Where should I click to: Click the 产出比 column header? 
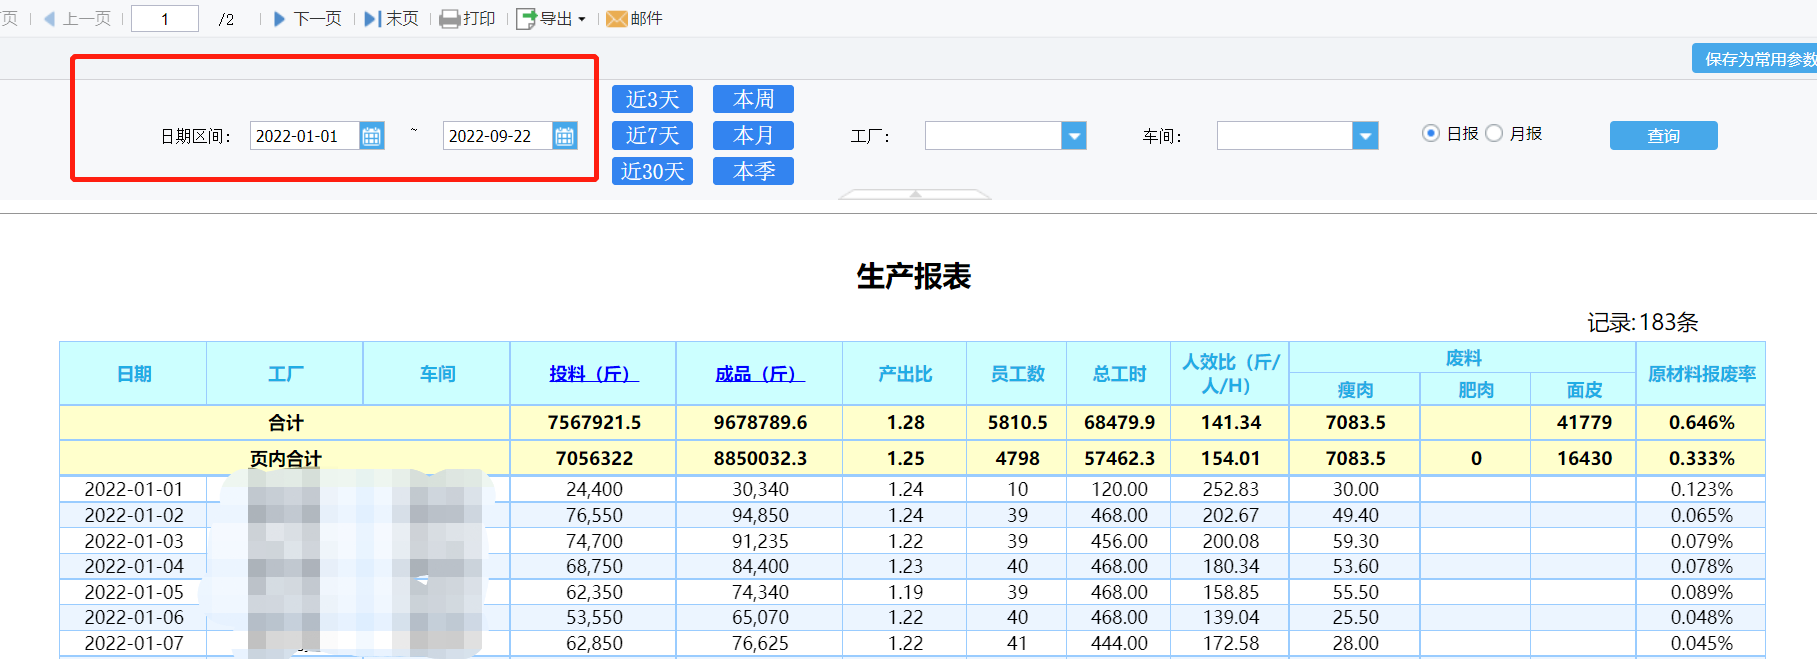click(905, 374)
